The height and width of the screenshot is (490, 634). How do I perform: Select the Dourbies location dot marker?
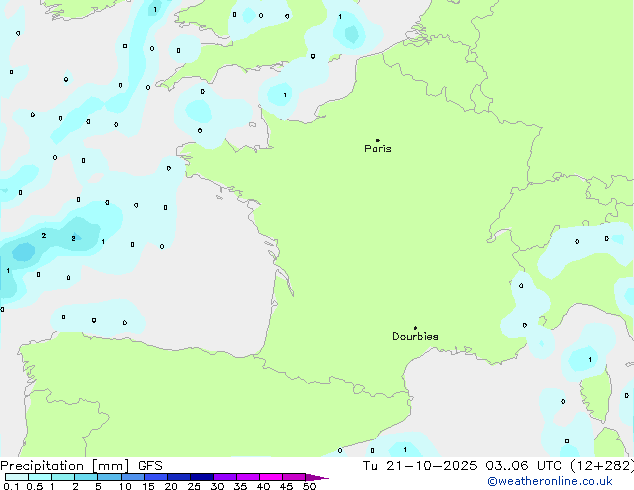[415, 328]
